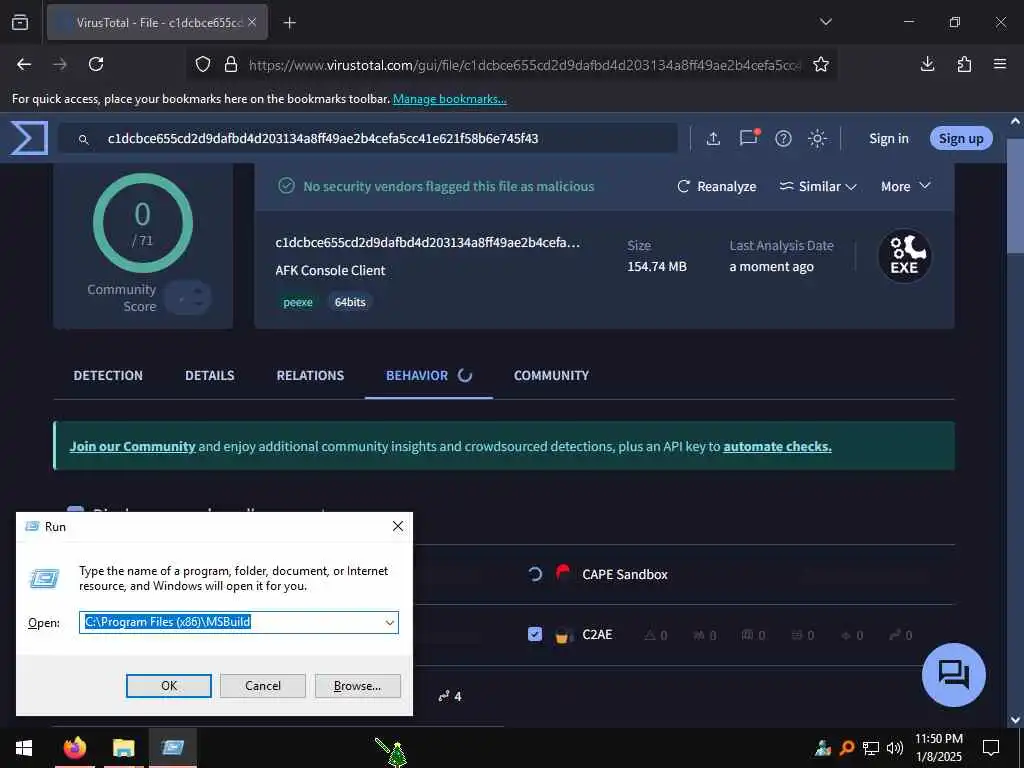
Task: Open the Run dialog Open combo dropdown arrow
Action: point(390,622)
